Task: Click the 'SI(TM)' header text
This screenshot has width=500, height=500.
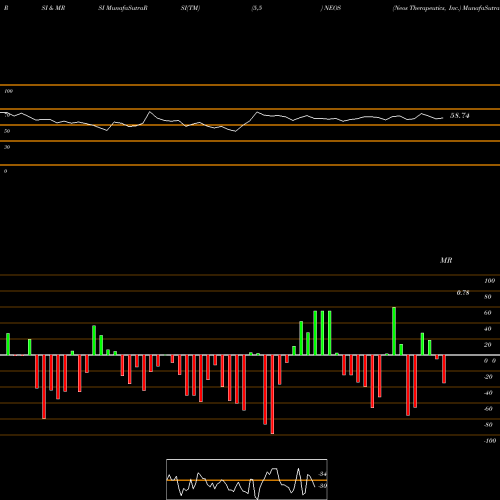Action: tap(190, 8)
